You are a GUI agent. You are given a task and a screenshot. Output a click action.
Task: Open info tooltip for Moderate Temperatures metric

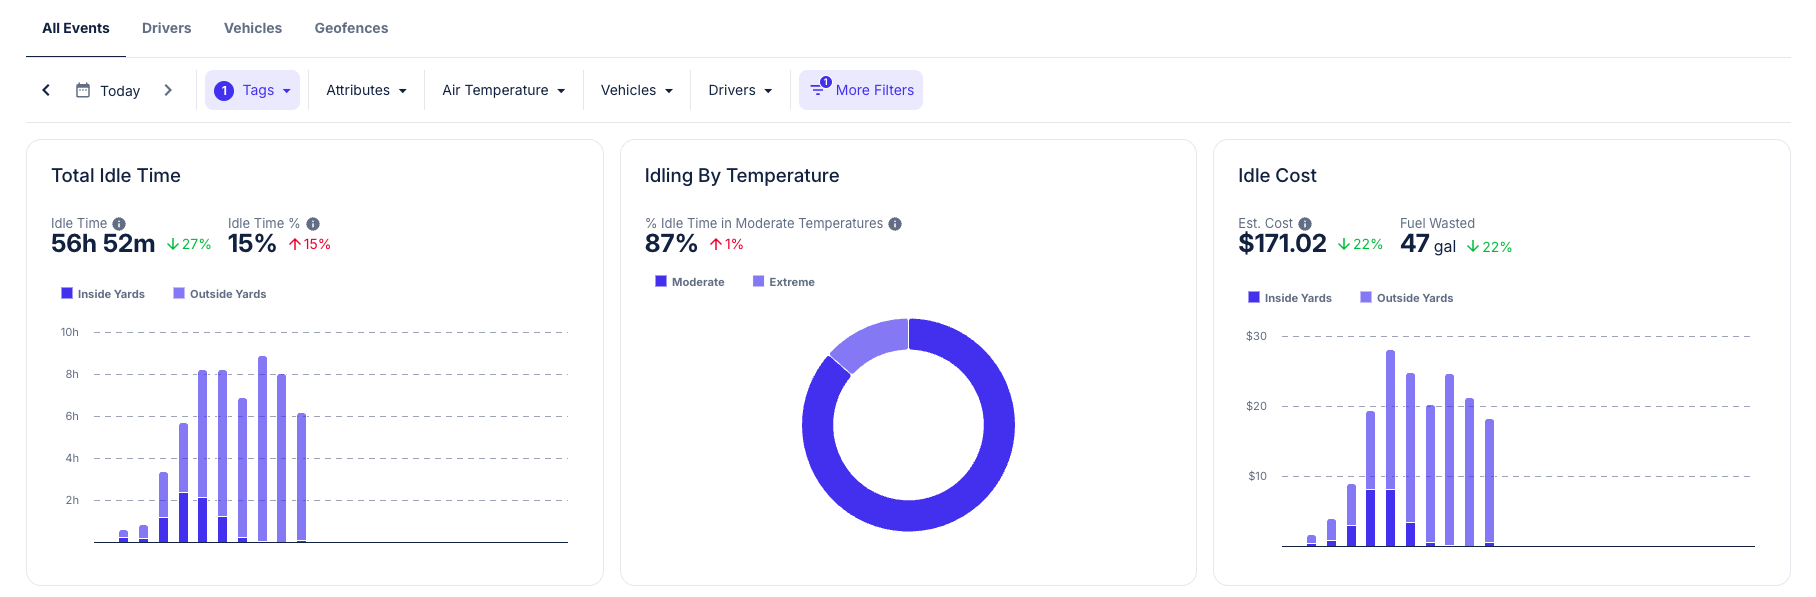click(895, 223)
